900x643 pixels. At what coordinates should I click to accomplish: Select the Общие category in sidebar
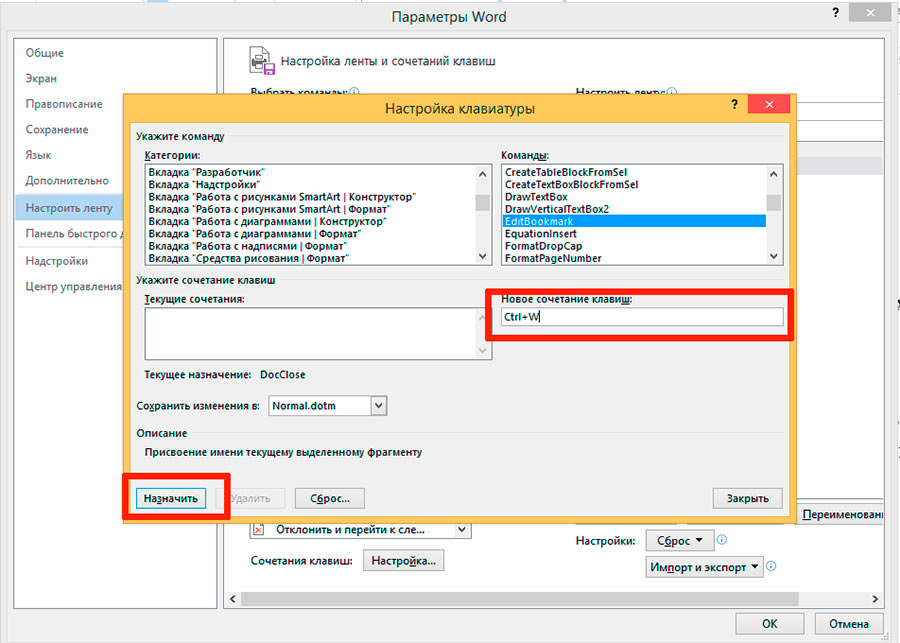pos(45,53)
